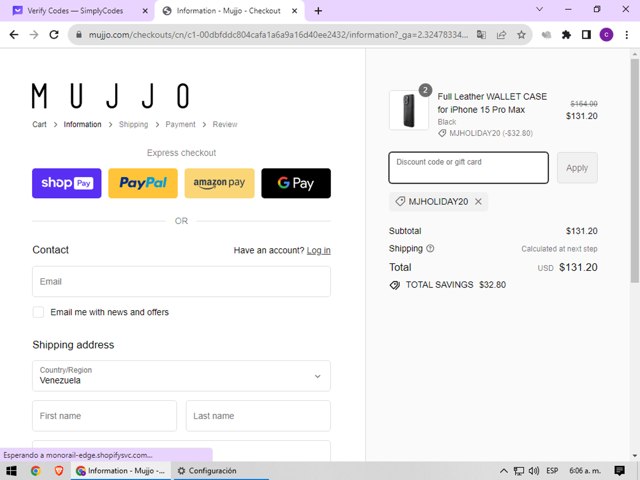Click the Log in link
This screenshot has height=480, width=640.
click(x=319, y=250)
